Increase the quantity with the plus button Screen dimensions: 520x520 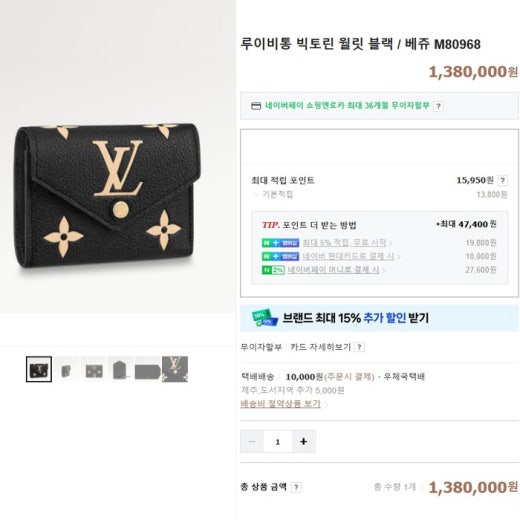(x=303, y=442)
